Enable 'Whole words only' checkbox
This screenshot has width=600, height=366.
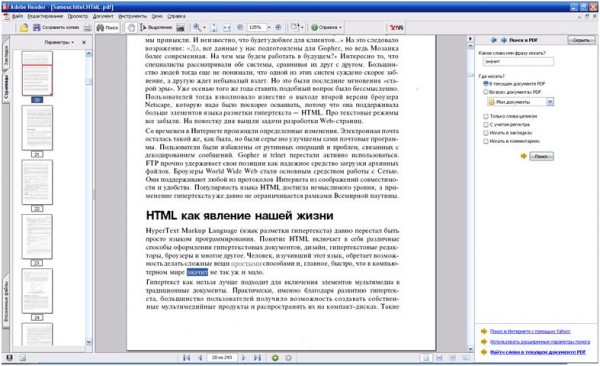tap(486, 116)
